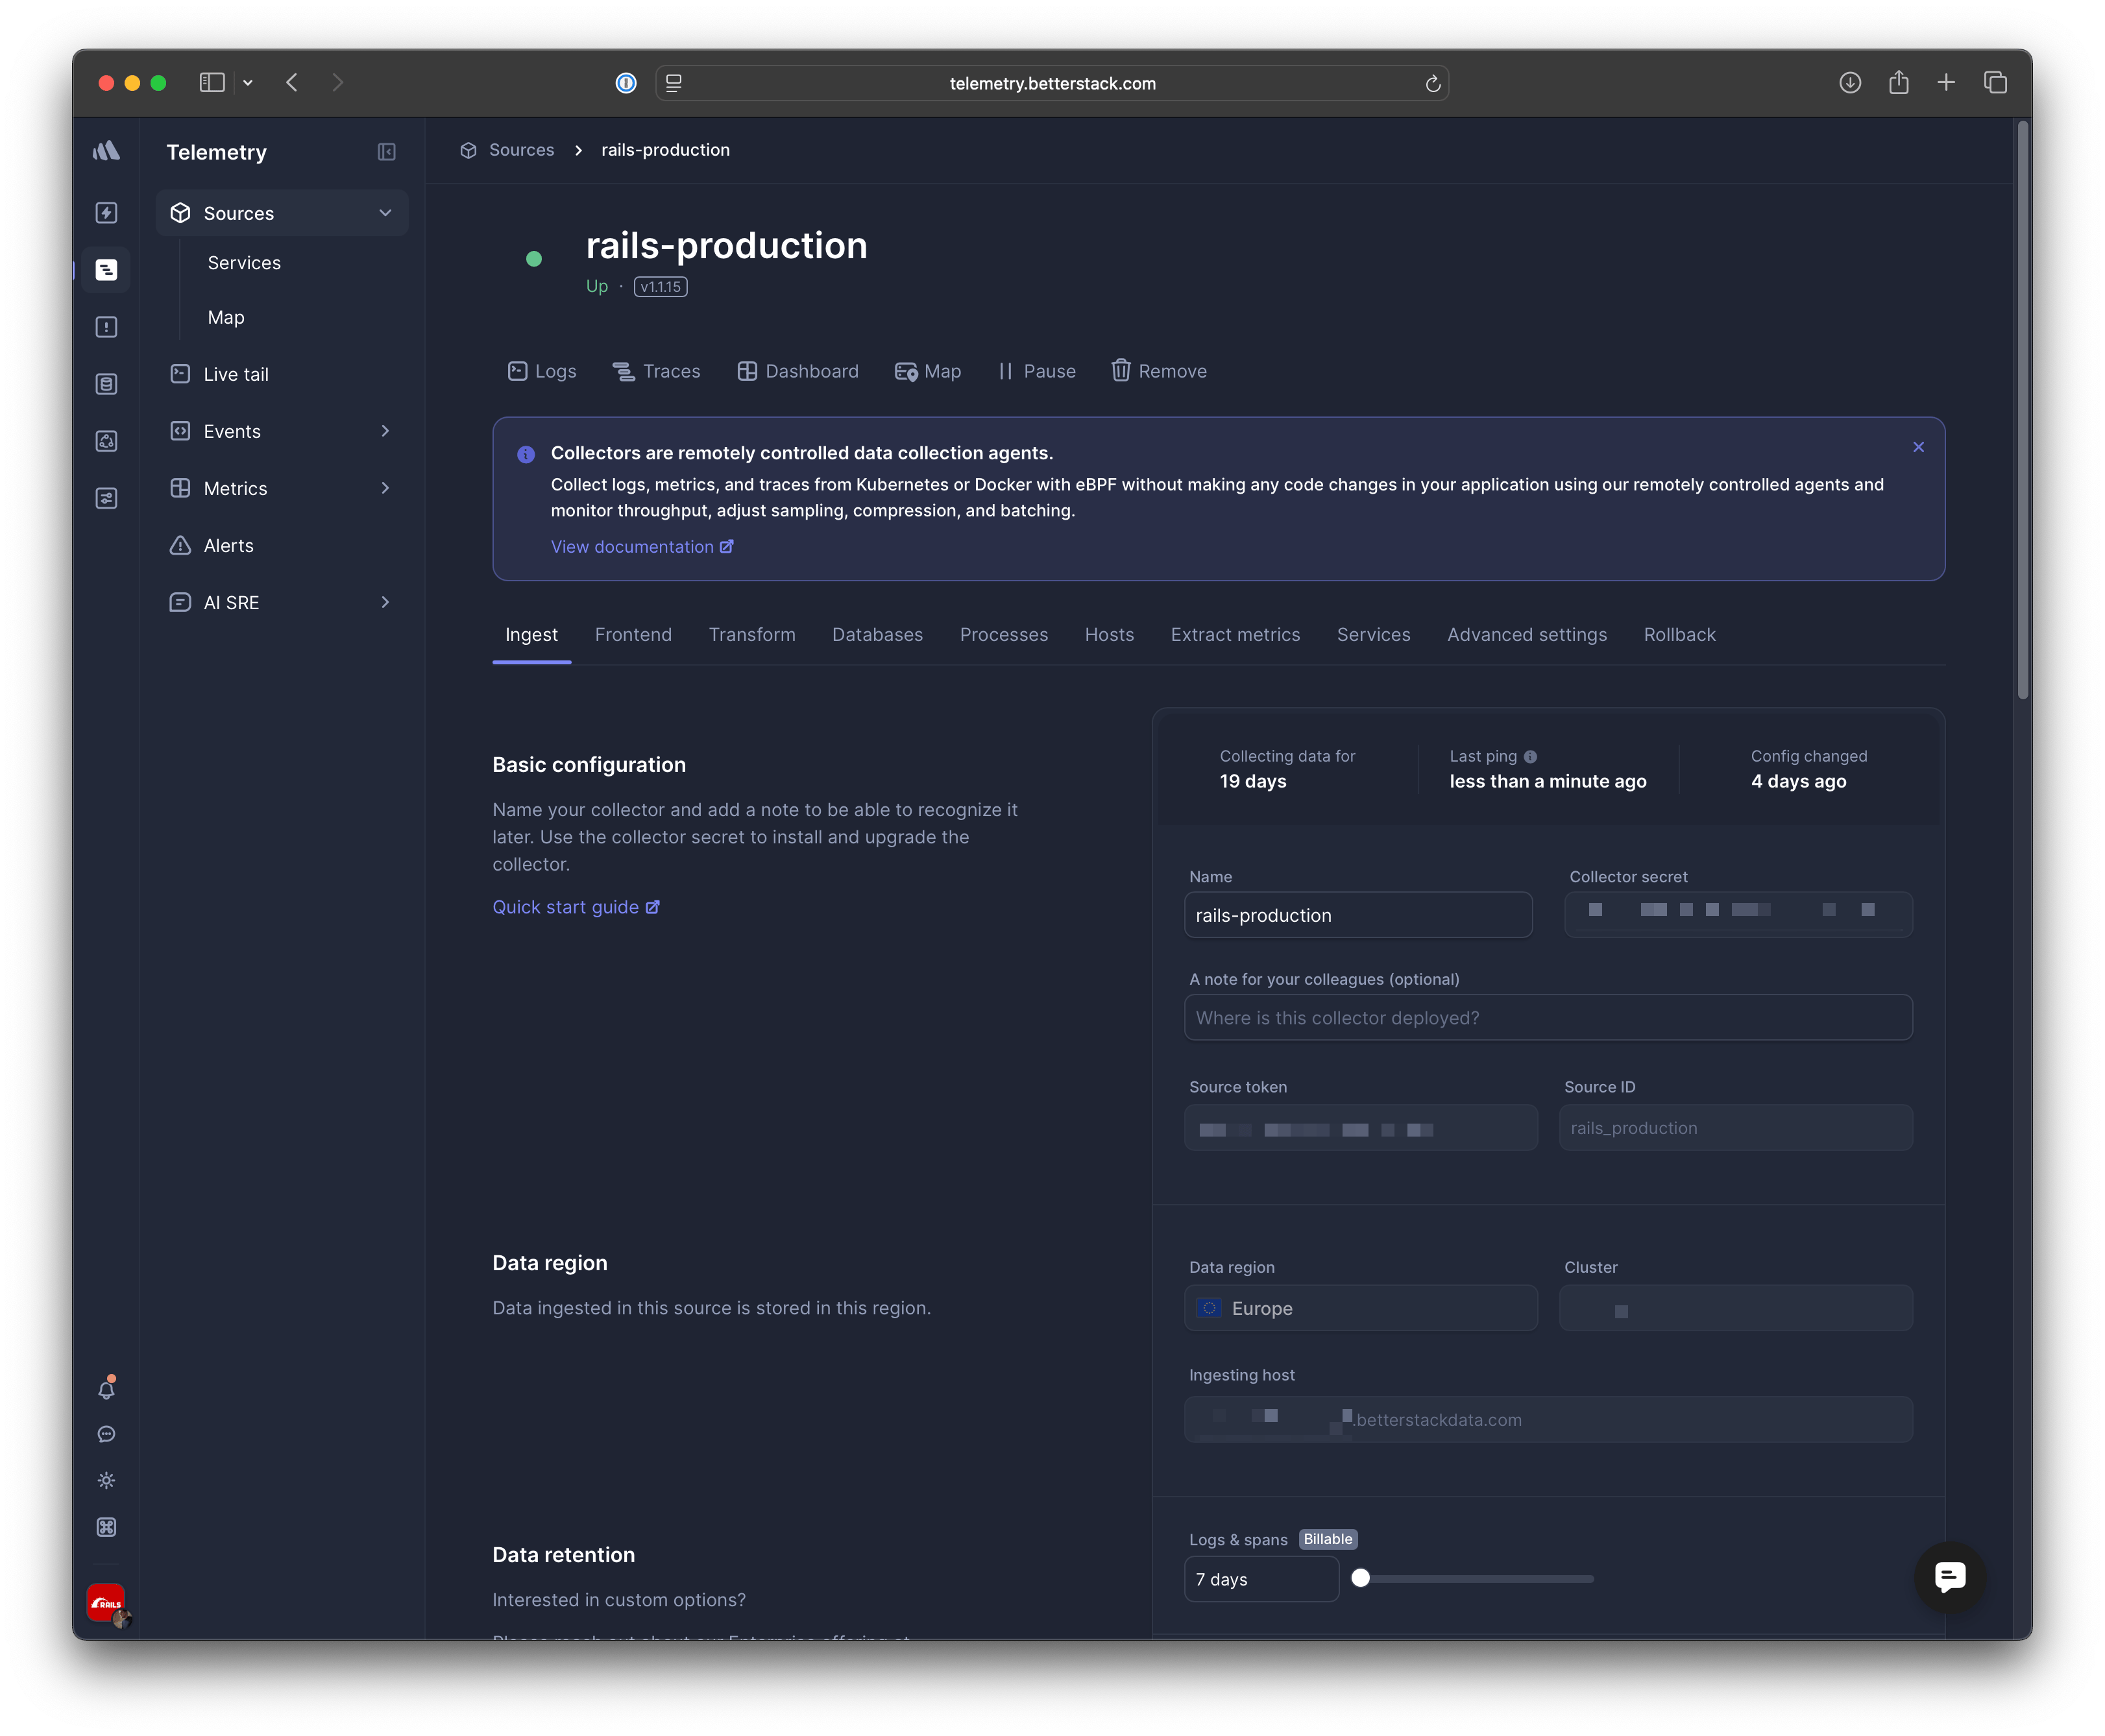Click the Logs & spans retention slider handle
The height and width of the screenshot is (1736, 2105).
point(1360,1578)
